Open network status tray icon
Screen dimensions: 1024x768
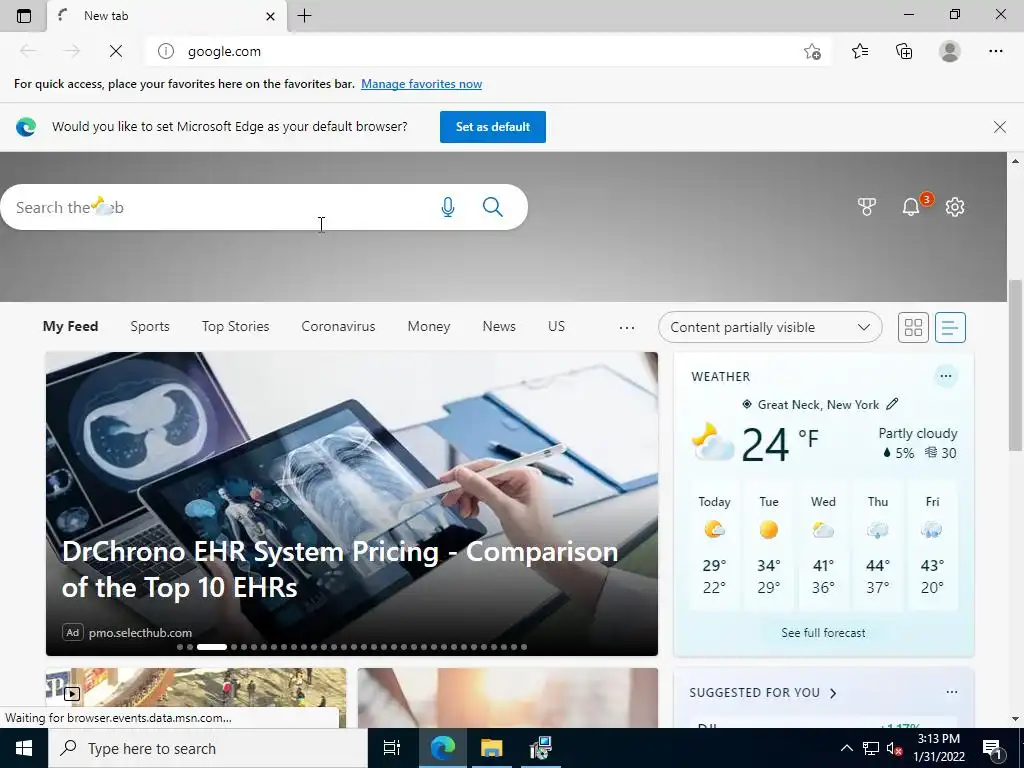(870, 748)
